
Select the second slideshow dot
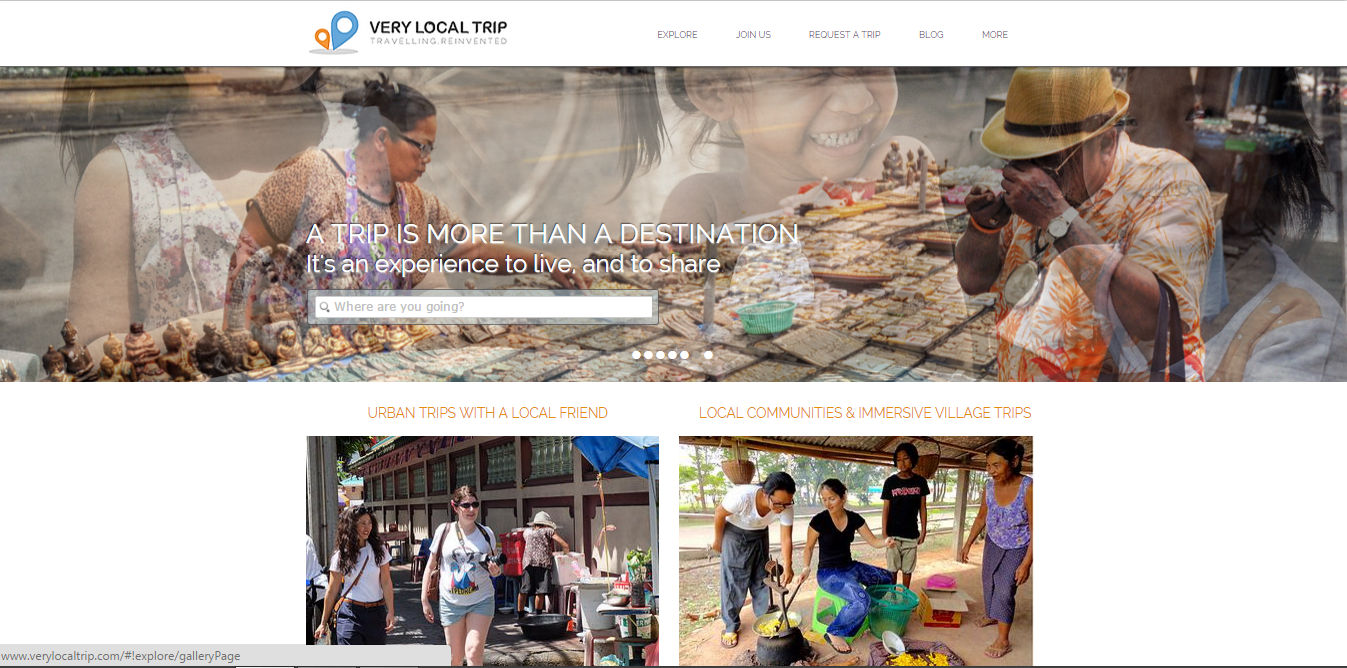click(648, 355)
